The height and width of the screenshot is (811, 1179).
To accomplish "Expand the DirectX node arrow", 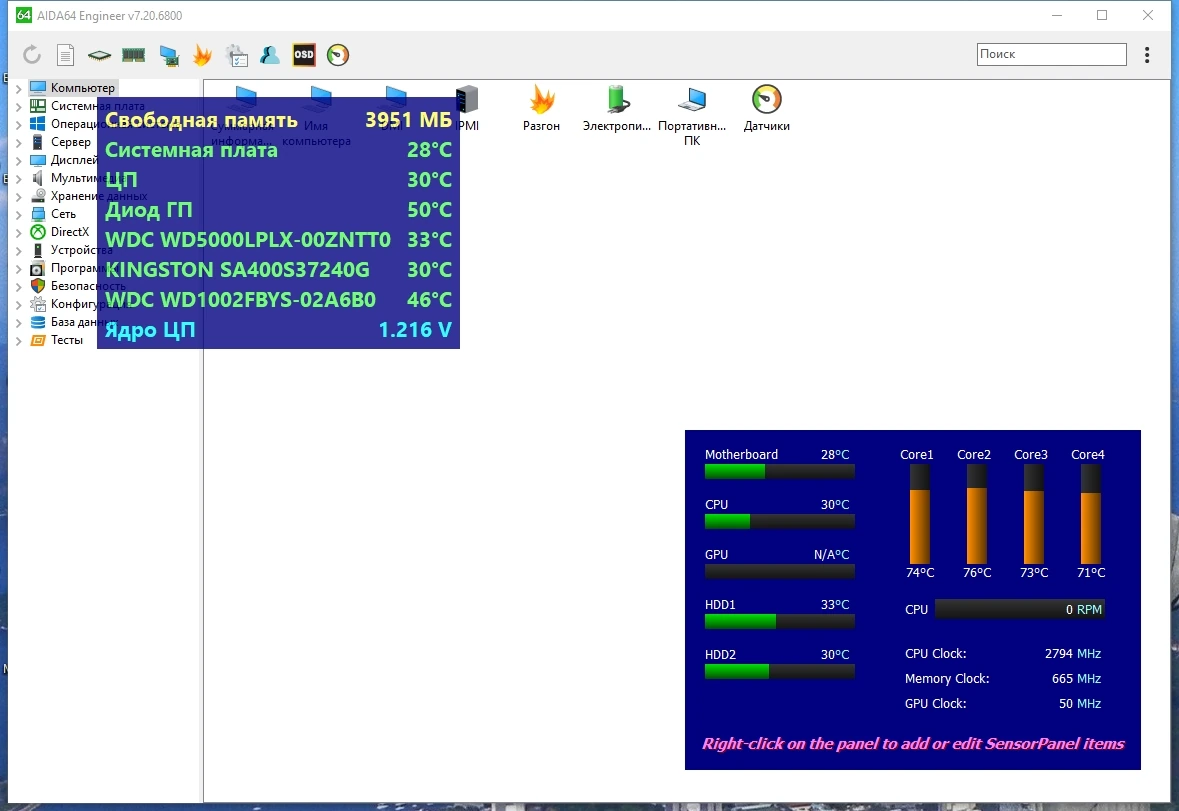I will [19, 232].
